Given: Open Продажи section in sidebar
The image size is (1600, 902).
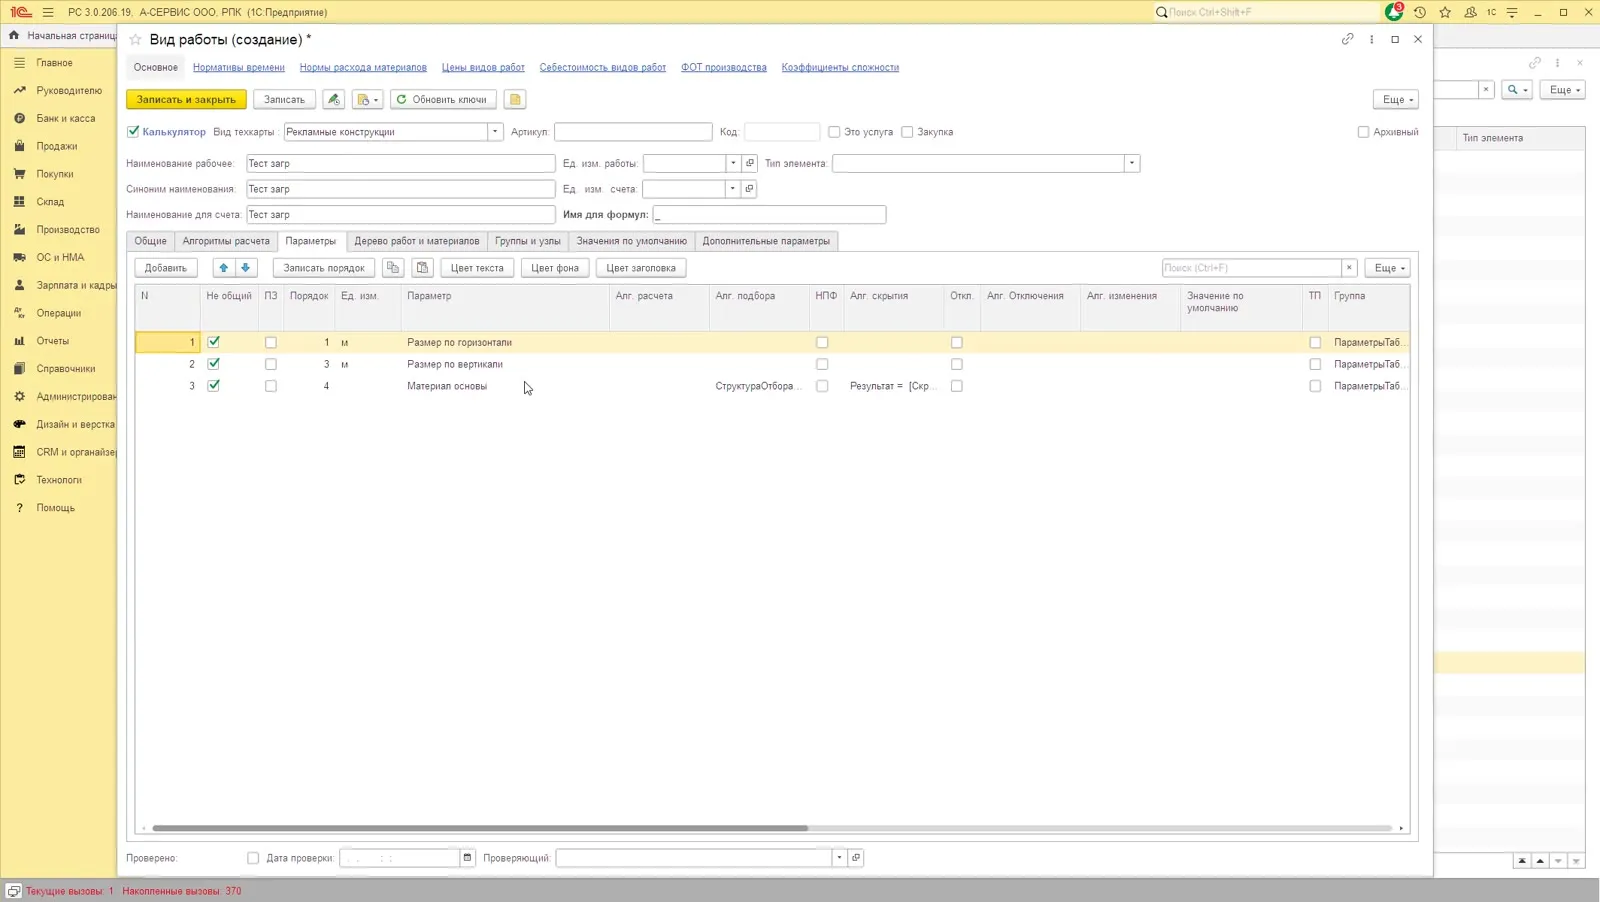Looking at the screenshot, I should tap(57, 146).
